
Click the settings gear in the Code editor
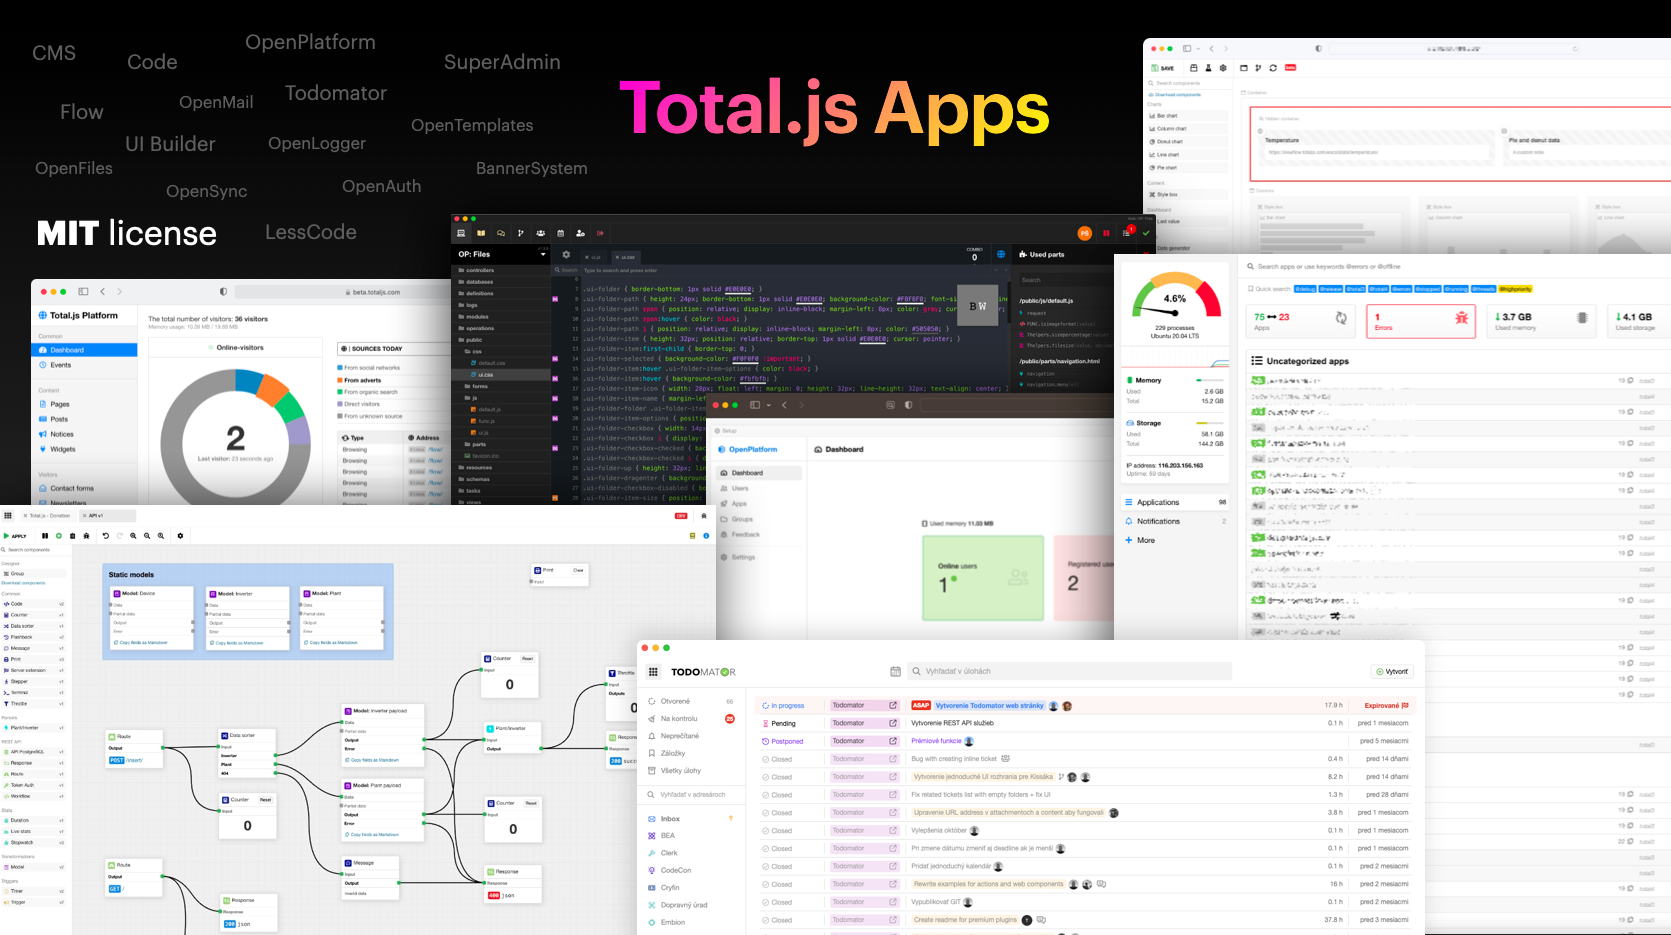click(566, 255)
